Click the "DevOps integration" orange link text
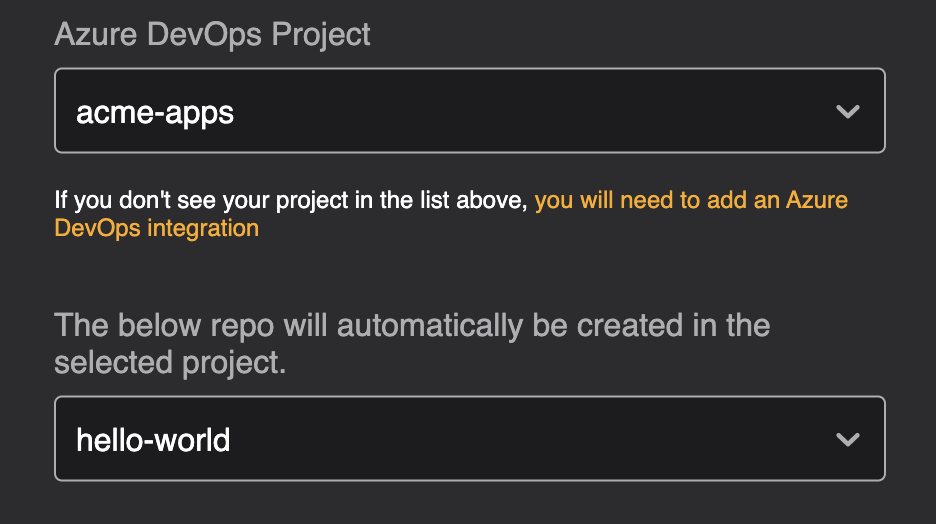936x524 pixels. (156, 228)
